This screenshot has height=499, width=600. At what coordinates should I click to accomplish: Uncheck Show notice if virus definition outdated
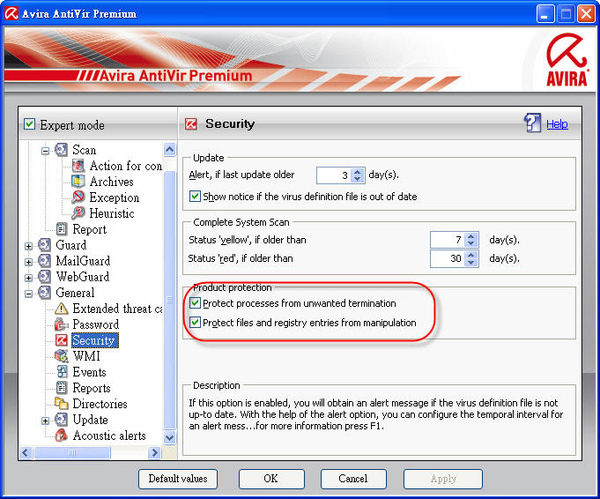[x=195, y=196]
